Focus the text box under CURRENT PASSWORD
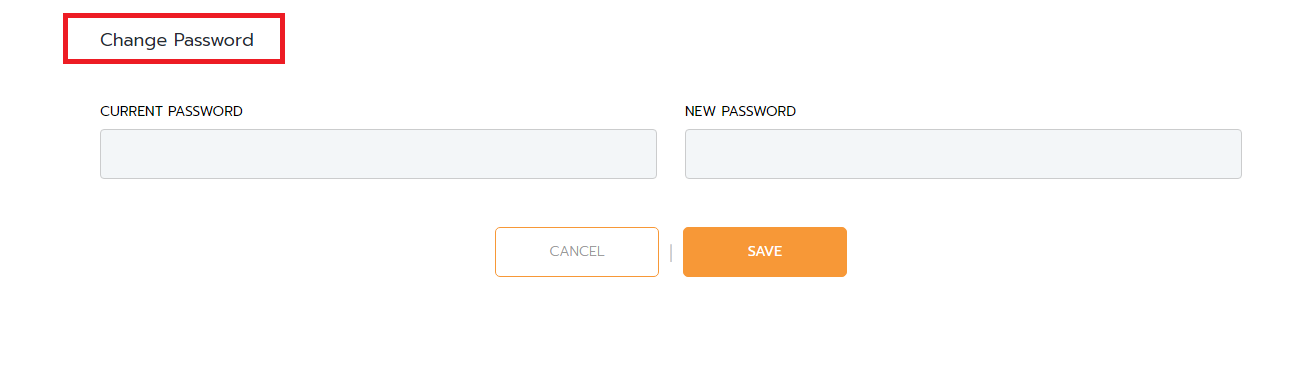 [378, 154]
